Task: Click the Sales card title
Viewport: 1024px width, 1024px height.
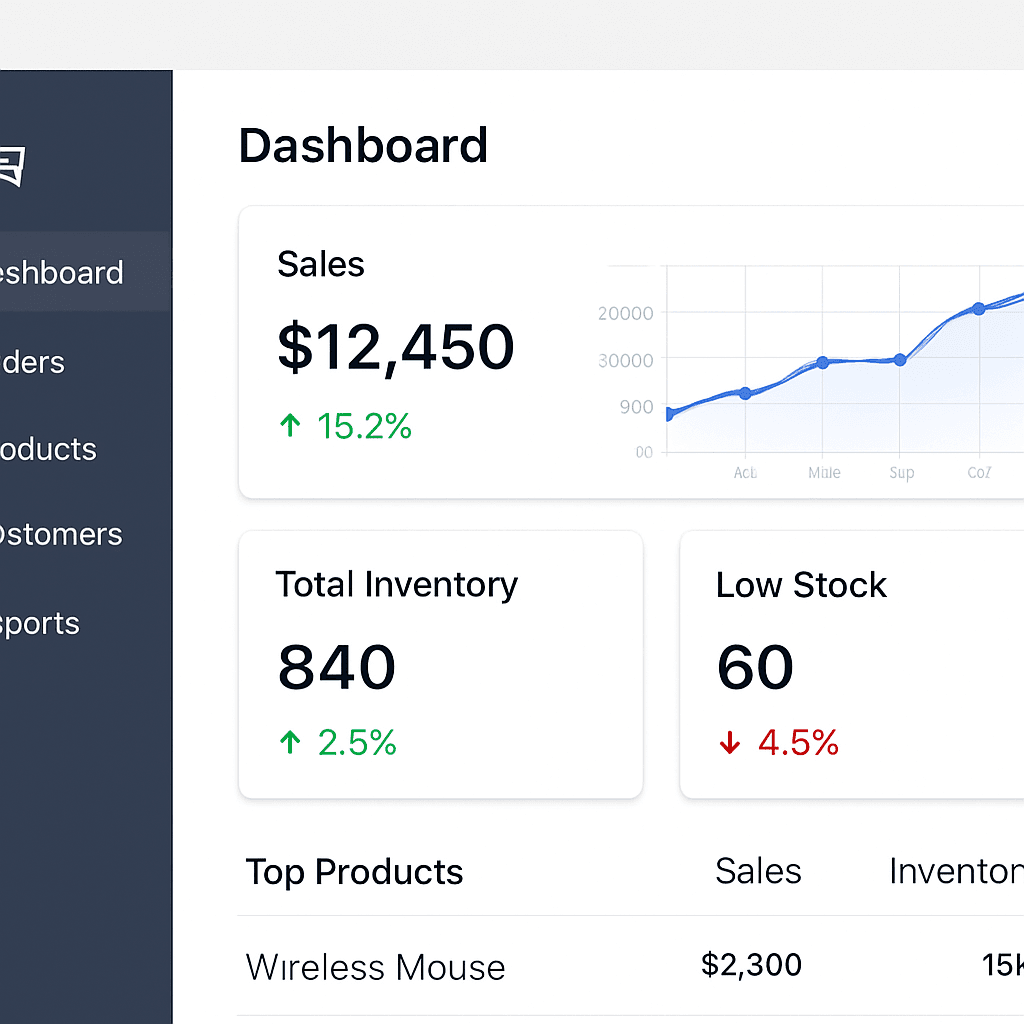Action: click(321, 264)
